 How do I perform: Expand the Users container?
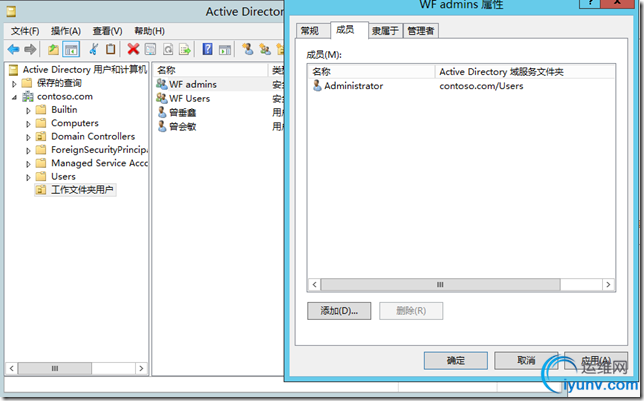pos(28,177)
